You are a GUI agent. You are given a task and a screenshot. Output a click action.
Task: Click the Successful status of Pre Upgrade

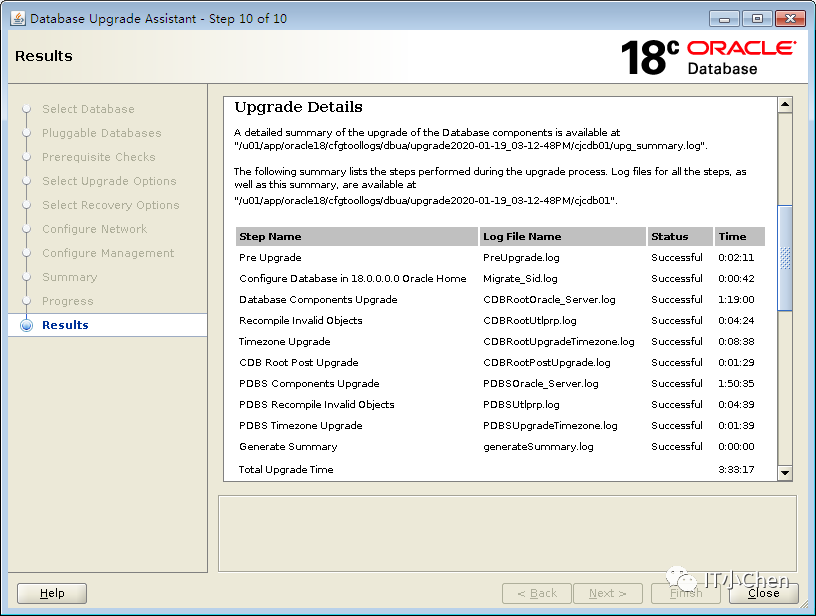tap(677, 258)
